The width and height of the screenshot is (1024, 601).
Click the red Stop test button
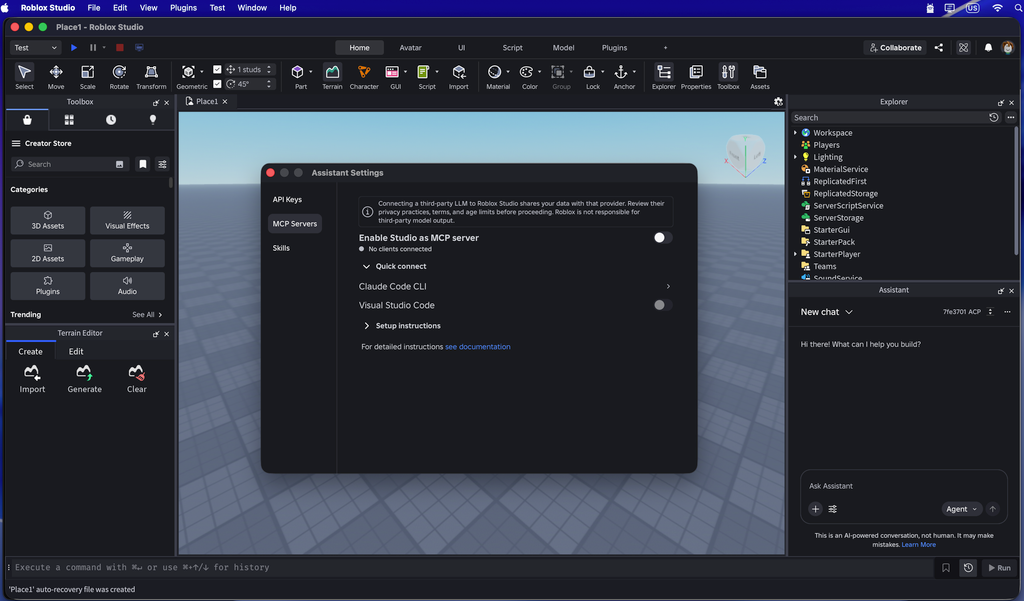click(120, 48)
